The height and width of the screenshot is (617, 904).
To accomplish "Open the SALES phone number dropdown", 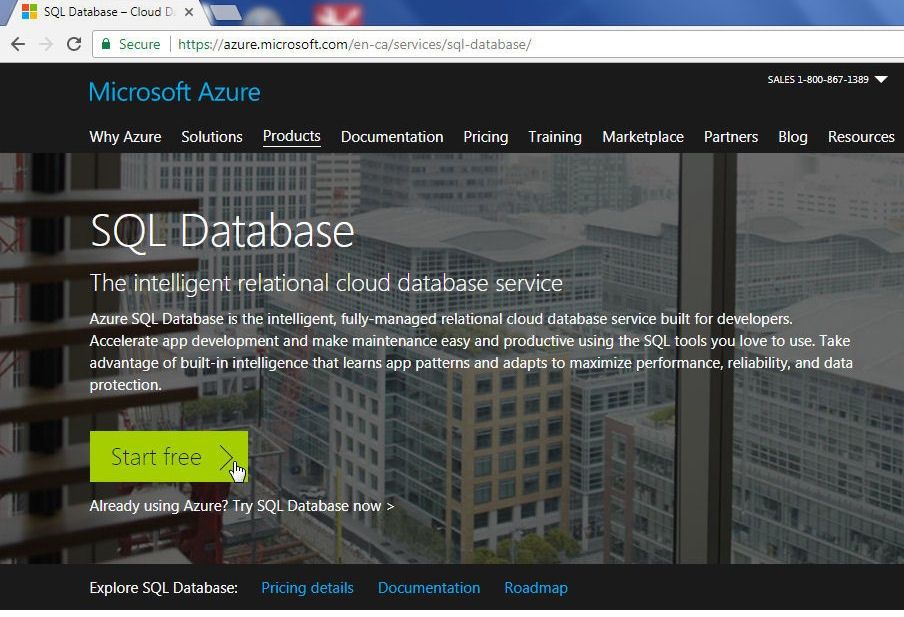I will [x=879, y=79].
